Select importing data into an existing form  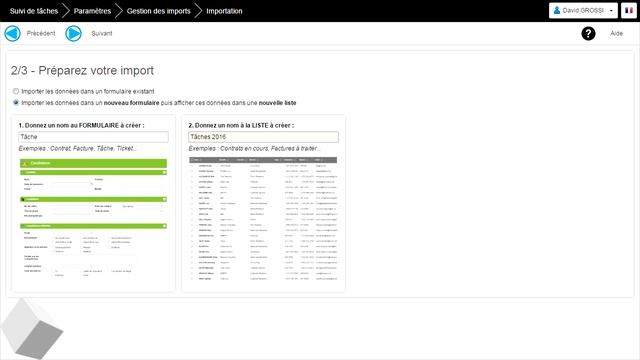click(16, 91)
